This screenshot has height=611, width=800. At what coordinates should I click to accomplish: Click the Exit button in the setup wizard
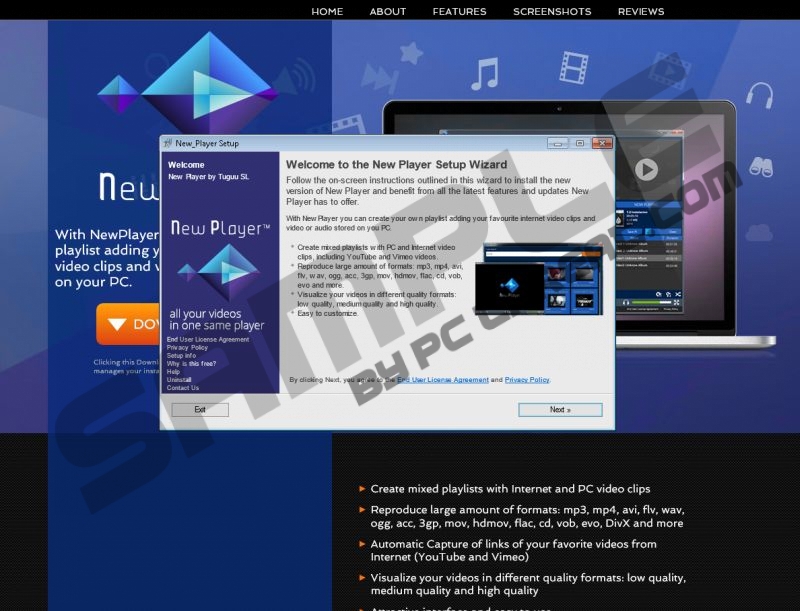tap(200, 410)
